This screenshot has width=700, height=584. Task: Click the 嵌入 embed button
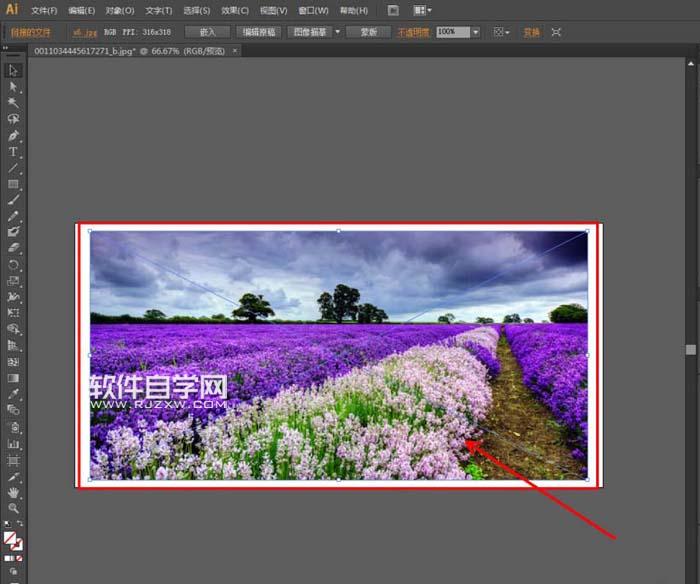click(x=207, y=32)
